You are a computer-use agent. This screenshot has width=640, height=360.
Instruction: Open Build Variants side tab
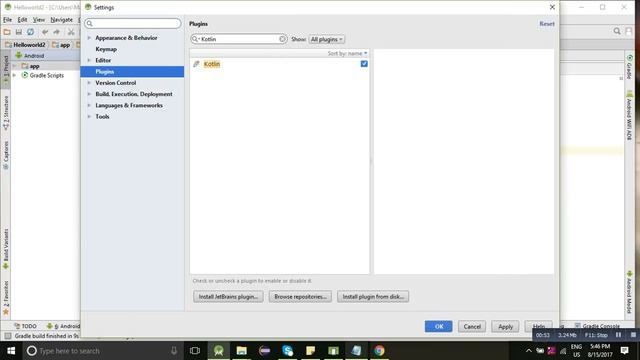pos(6,249)
